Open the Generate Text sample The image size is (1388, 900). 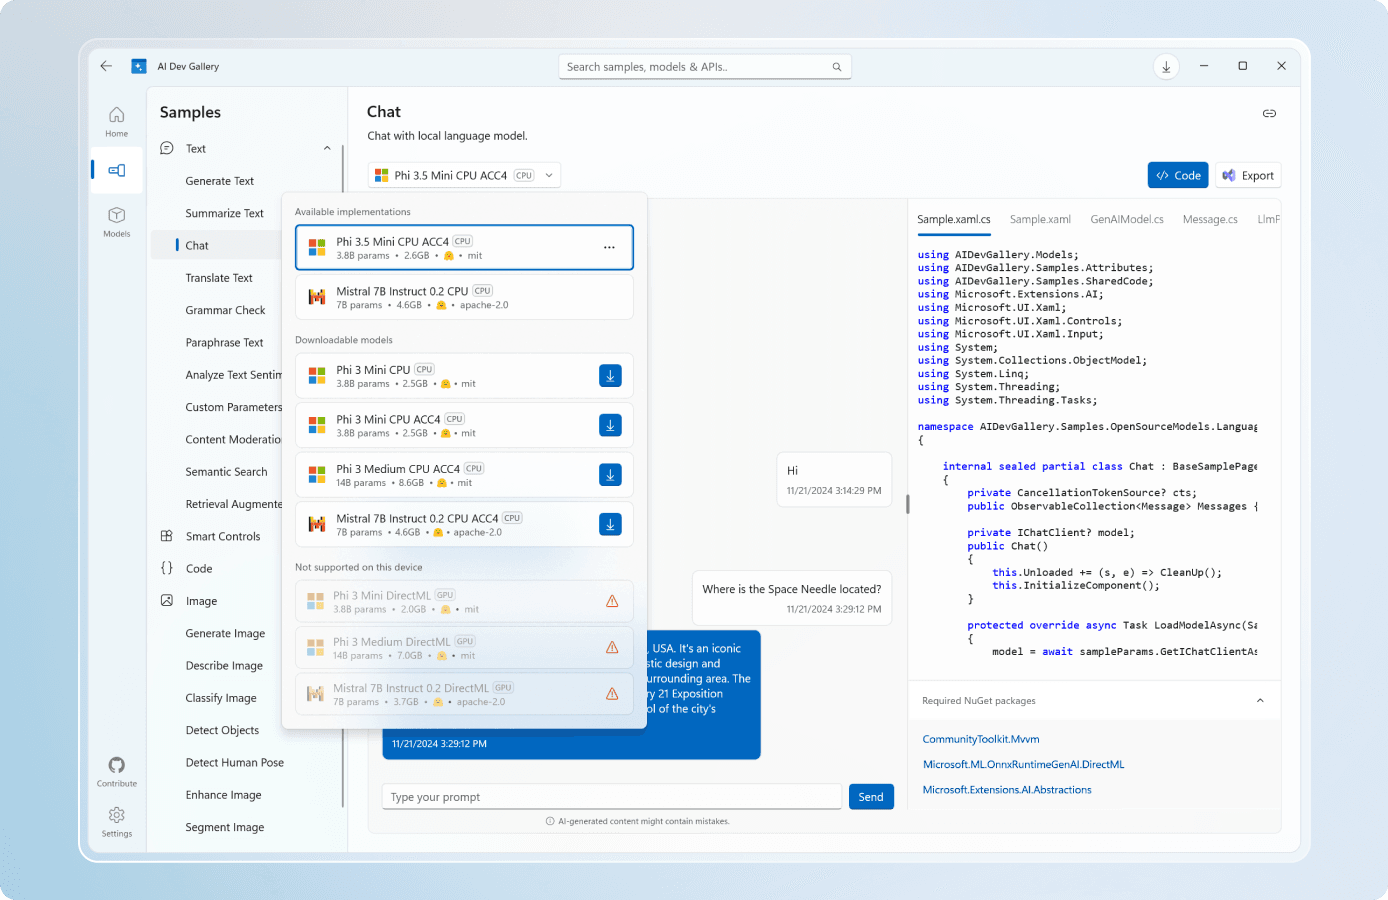coord(219,181)
